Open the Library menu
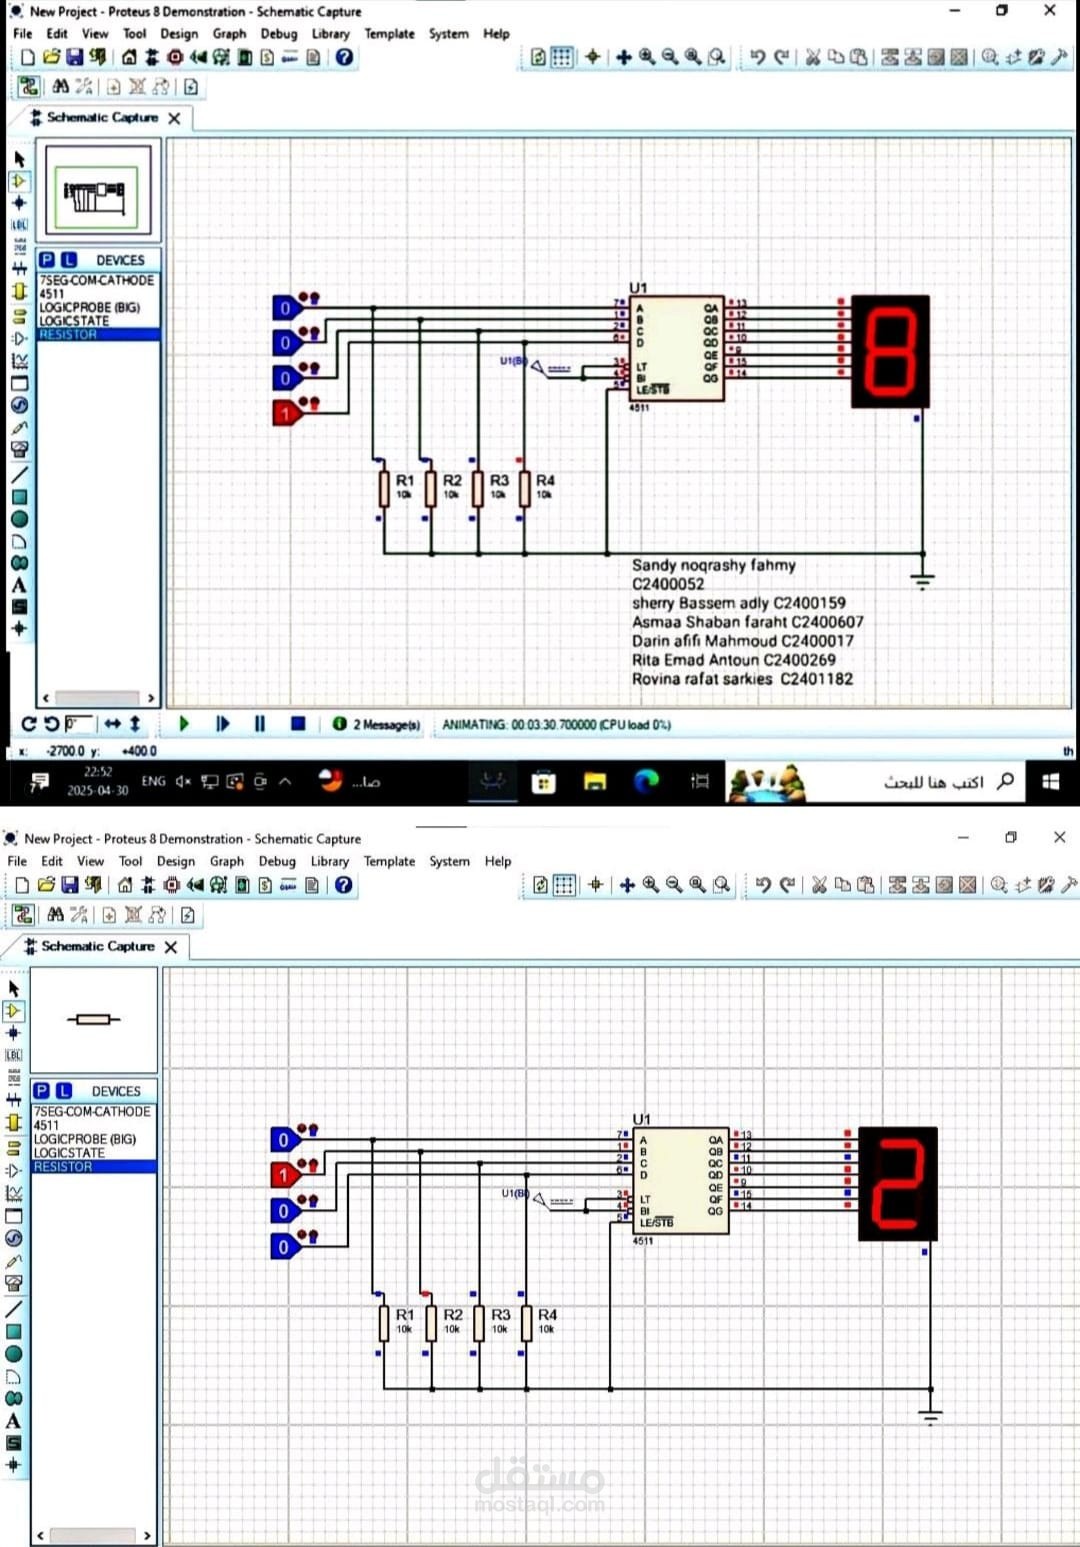This screenshot has height=1547, width=1080. coord(331,33)
